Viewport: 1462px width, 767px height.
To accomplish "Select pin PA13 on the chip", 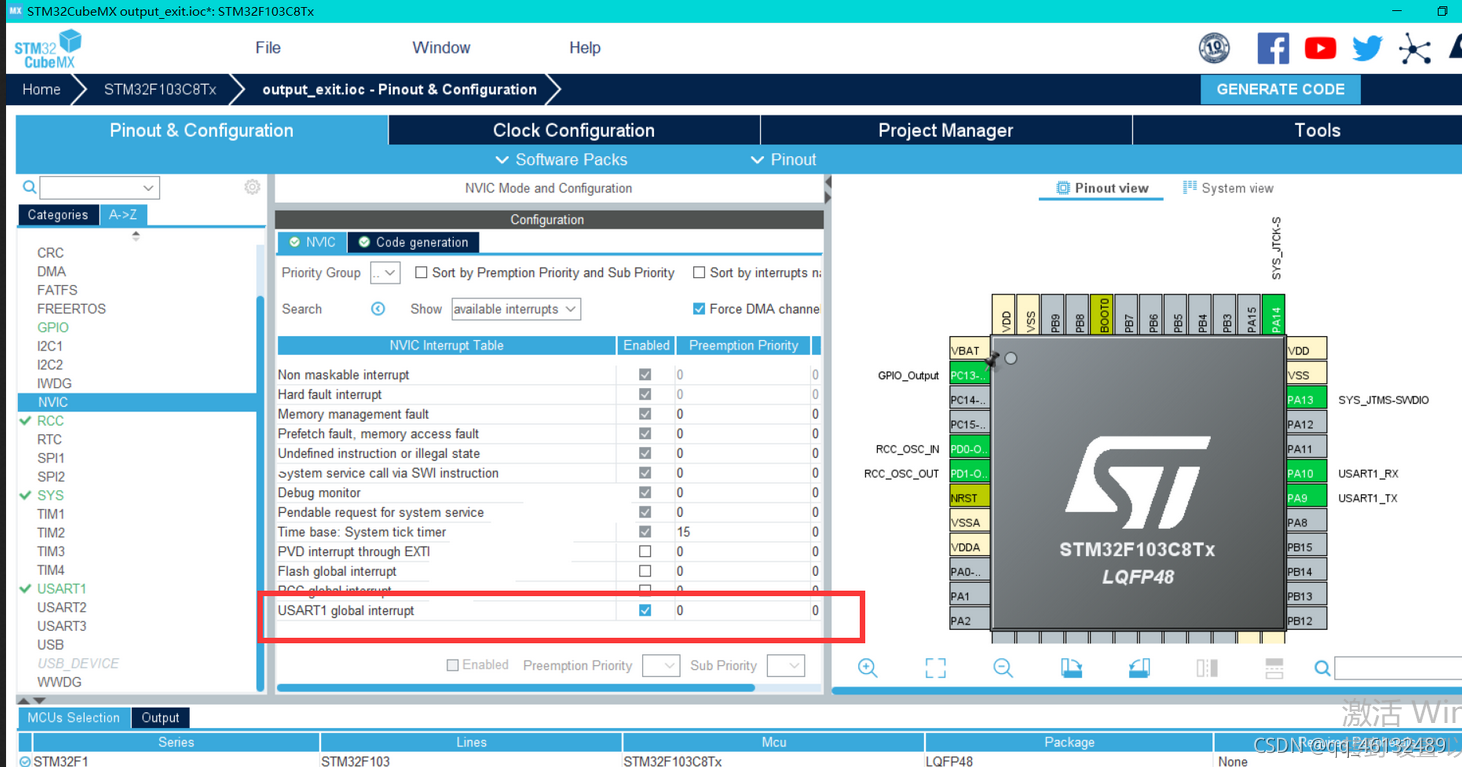I will 1306,399.
